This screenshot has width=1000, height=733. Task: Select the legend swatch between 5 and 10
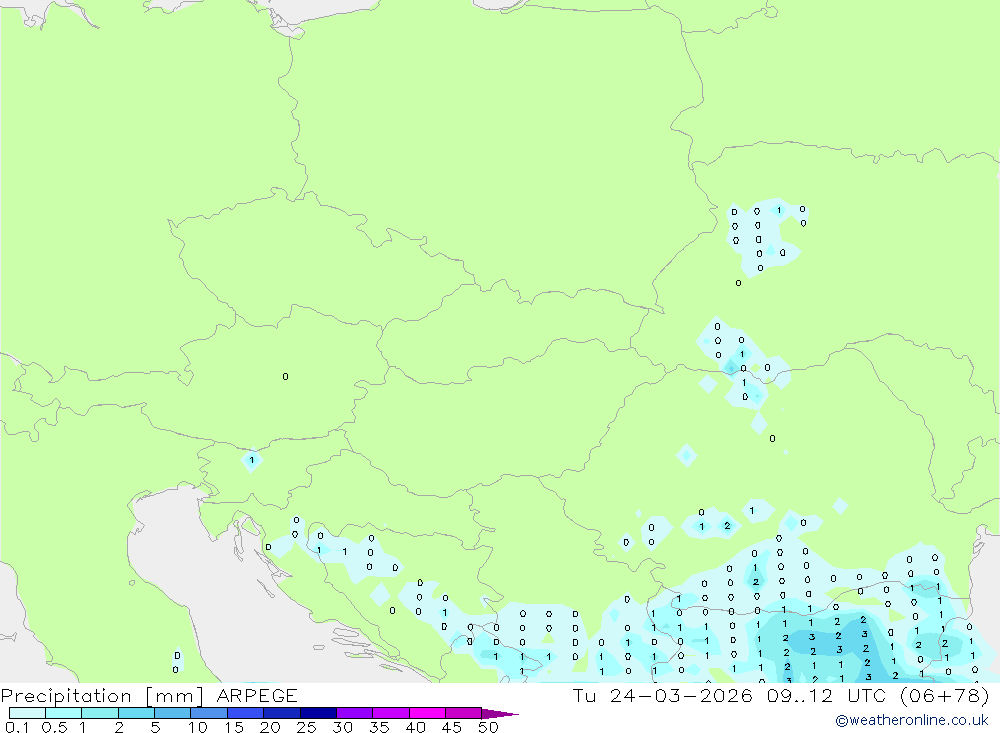click(173, 713)
